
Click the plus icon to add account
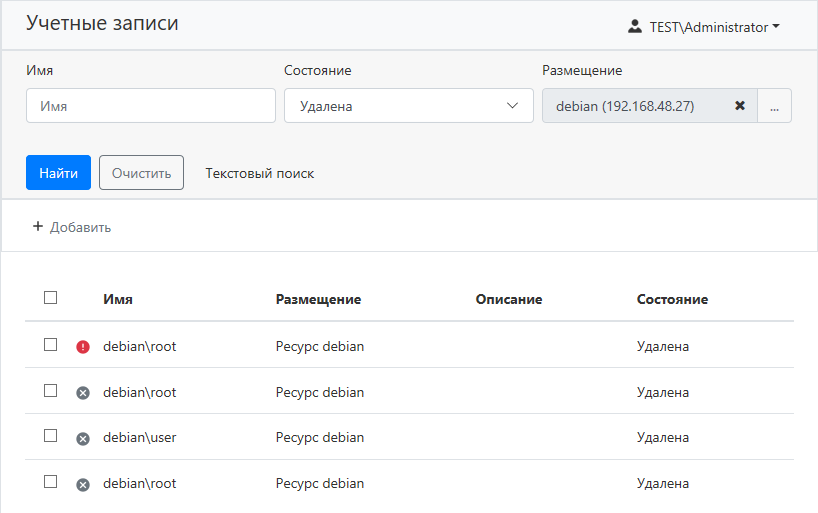click(x=38, y=227)
